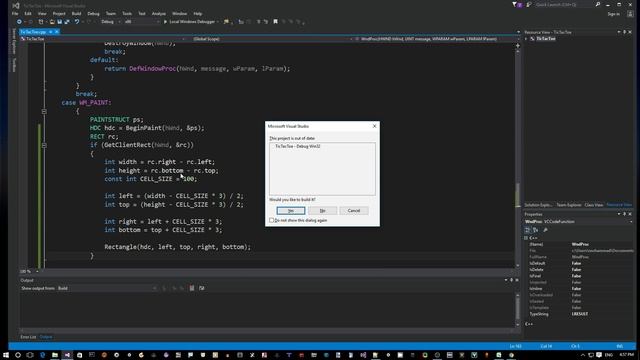The width and height of the screenshot is (640, 360).
Task: Click the Find in Files toolbar icon
Action: 226,22
